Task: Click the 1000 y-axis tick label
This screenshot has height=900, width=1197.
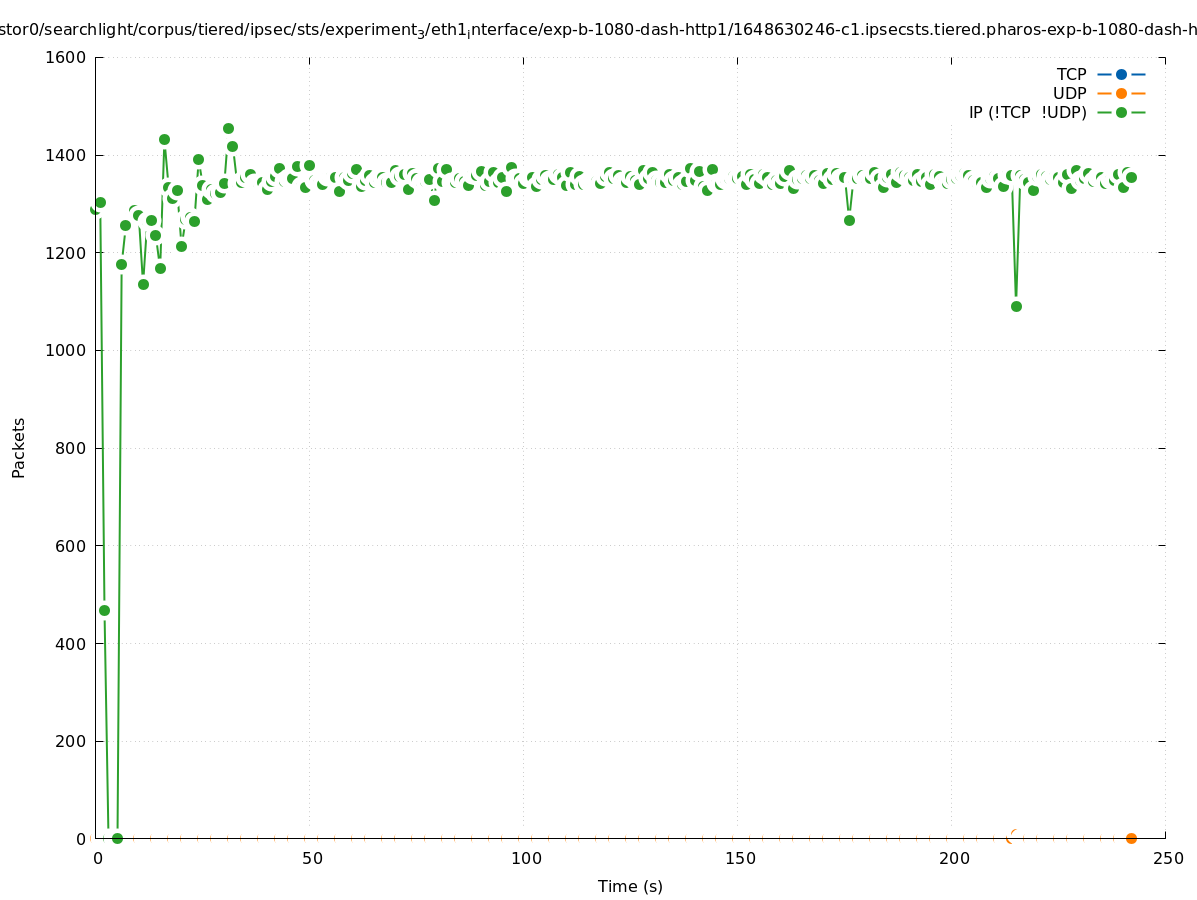Action: click(66, 350)
